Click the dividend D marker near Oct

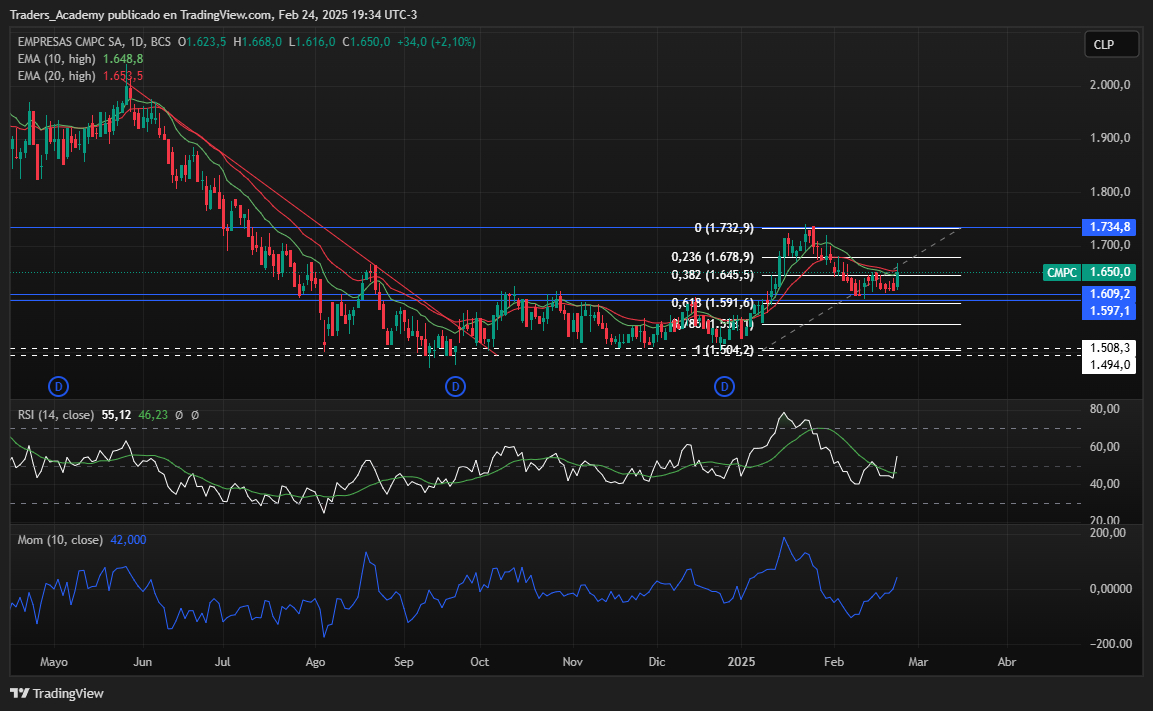click(x=455, y=386)
